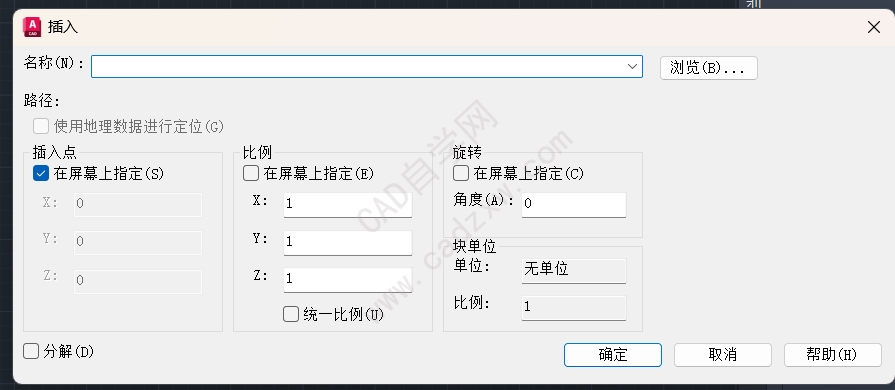Click the AutoCAD logo icon in title bar
895x390 pixels.
[32, 27]
